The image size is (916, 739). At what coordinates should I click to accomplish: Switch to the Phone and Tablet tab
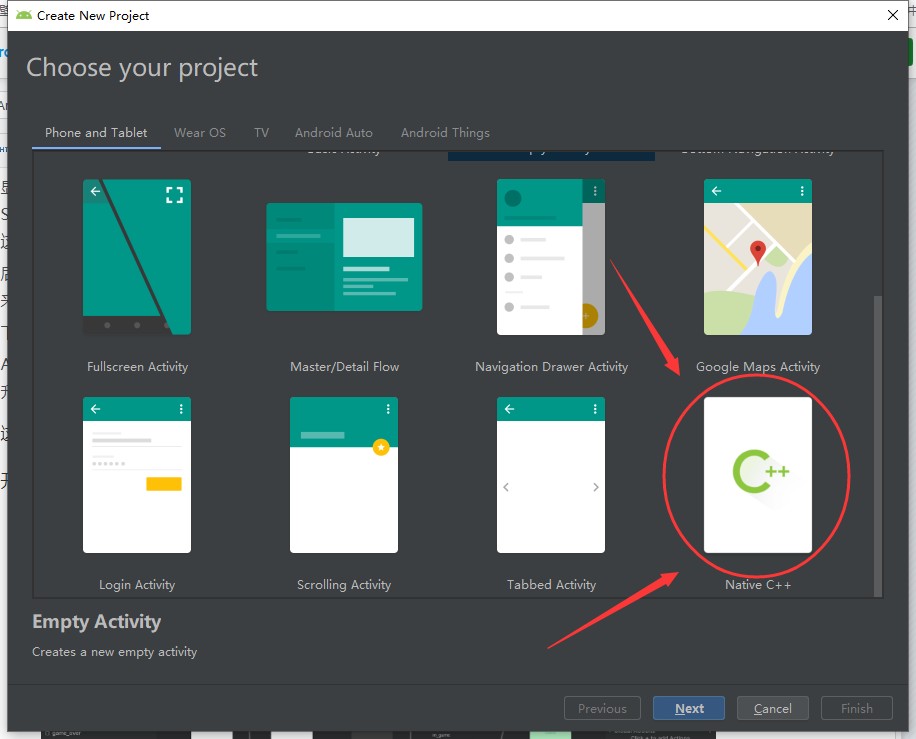coord(96,133)
